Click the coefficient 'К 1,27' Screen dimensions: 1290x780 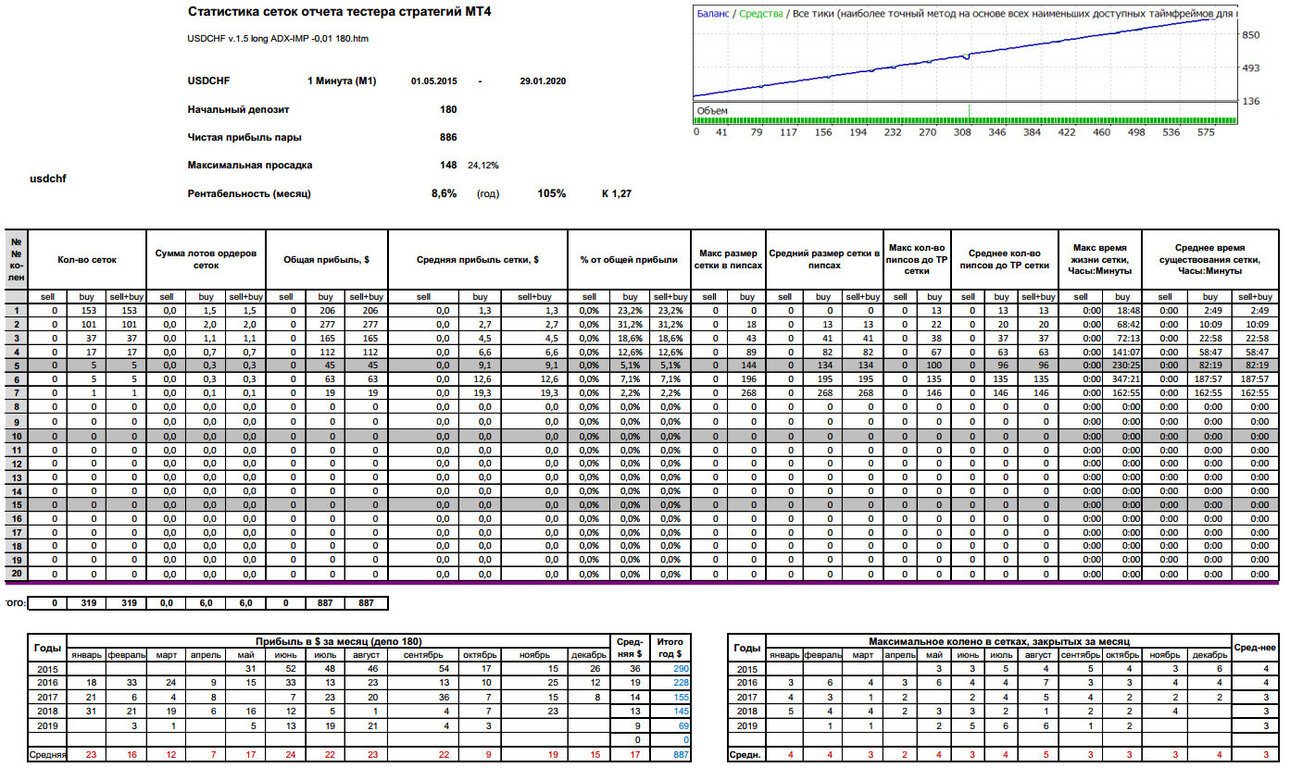[616, 193]
